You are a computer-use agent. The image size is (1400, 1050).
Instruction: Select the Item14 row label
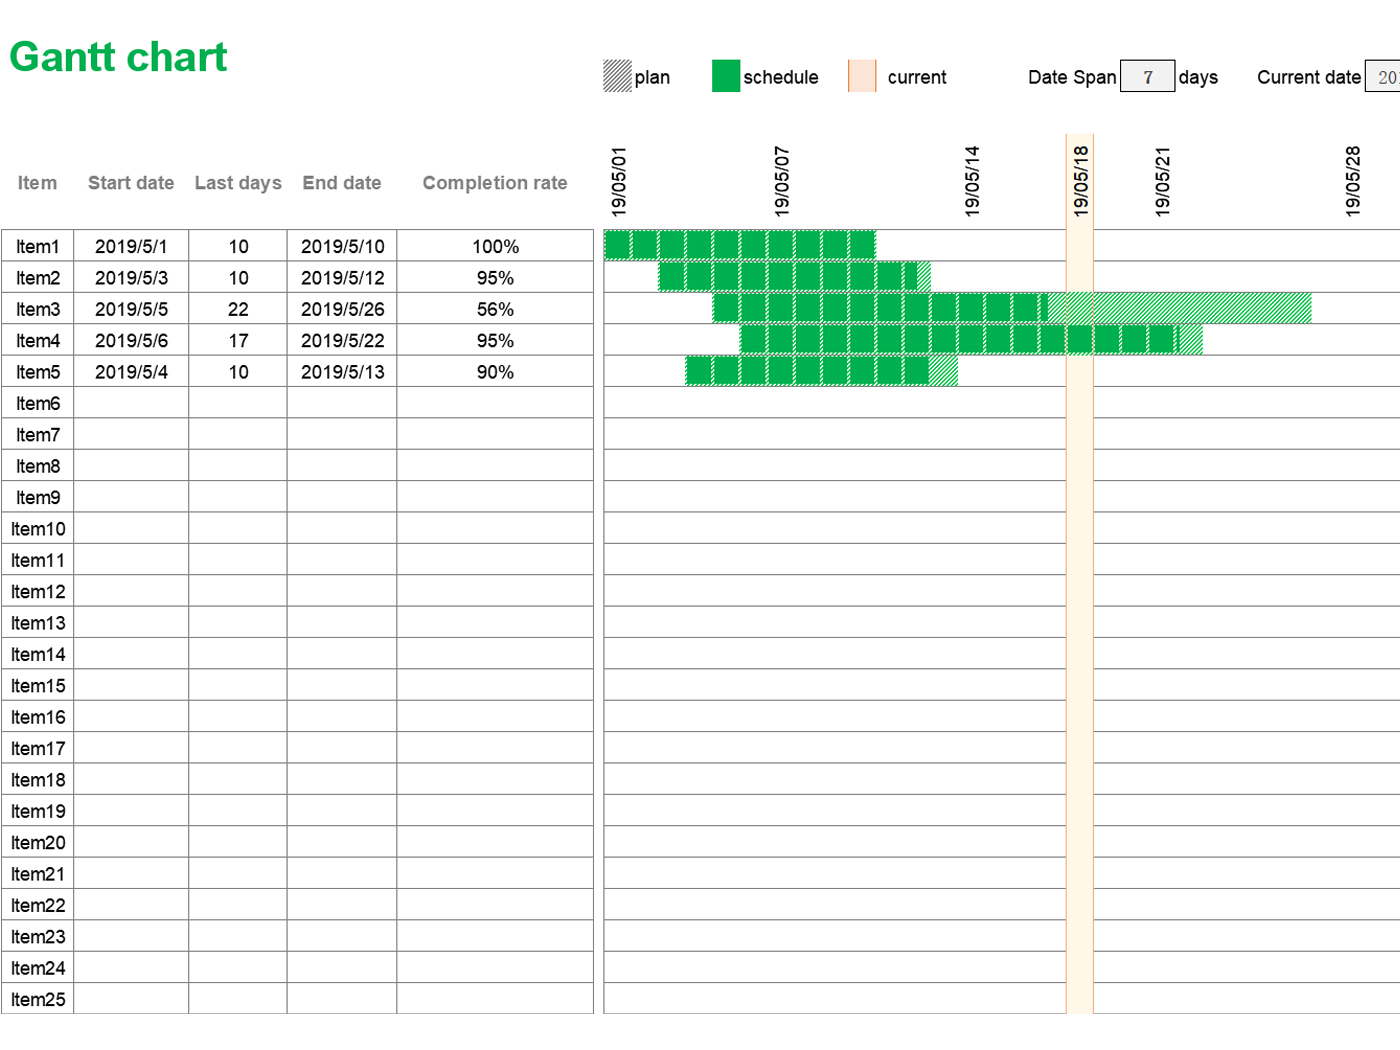point(37,654)
